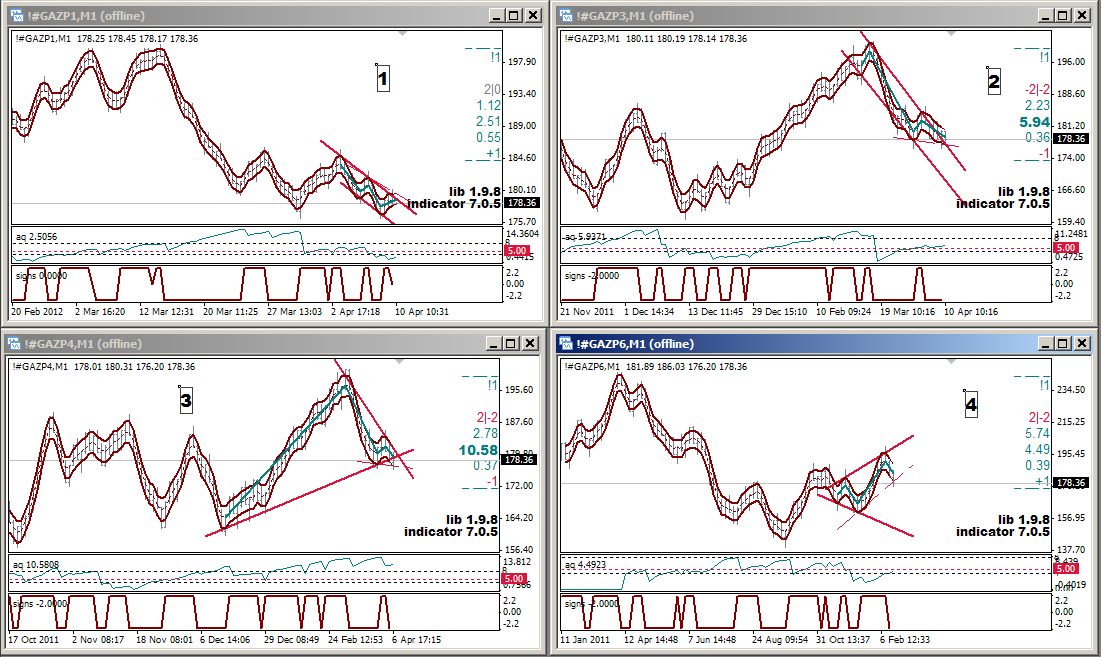Click the GAZP1 chart window icon
The image size is (1101, 657).
coord(17,15)
